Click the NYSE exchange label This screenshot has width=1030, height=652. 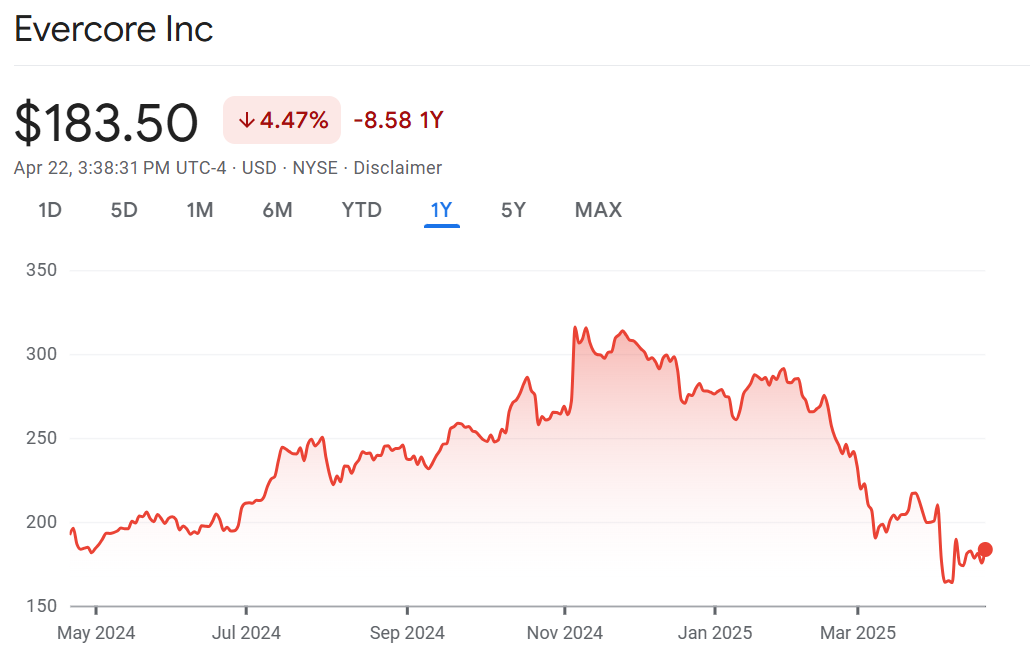pos(314,168)
